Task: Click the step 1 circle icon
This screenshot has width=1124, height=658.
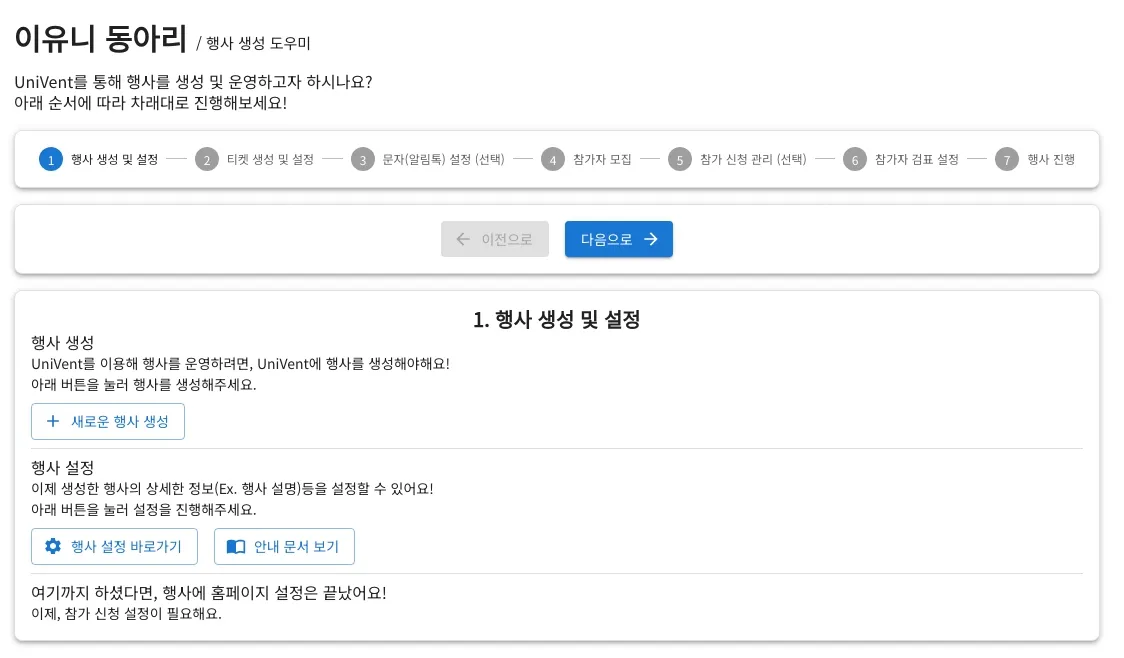Action: (x=51, y=160)
